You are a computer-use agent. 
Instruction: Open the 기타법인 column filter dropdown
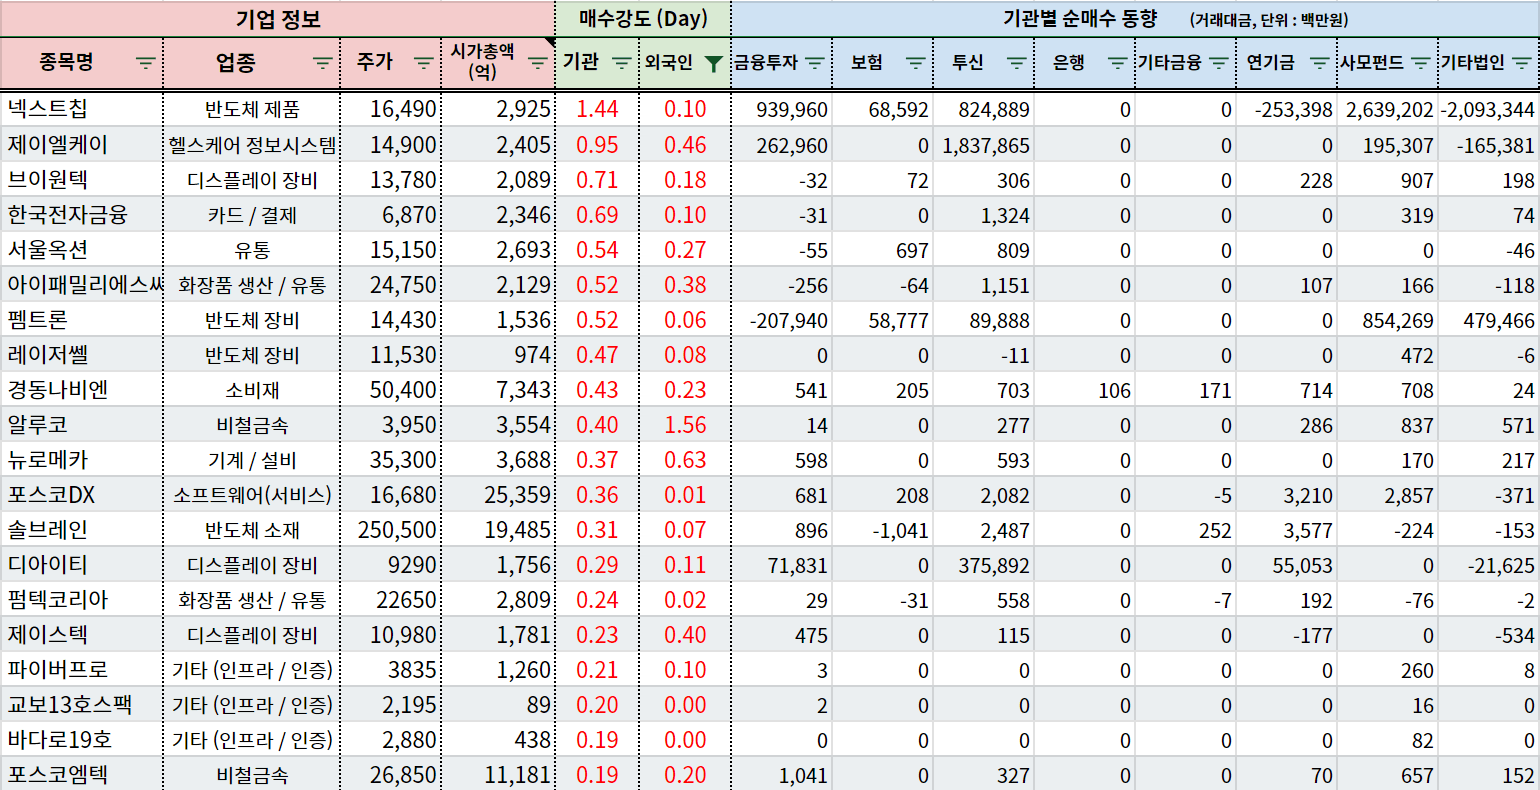(x=1523, y=63)
